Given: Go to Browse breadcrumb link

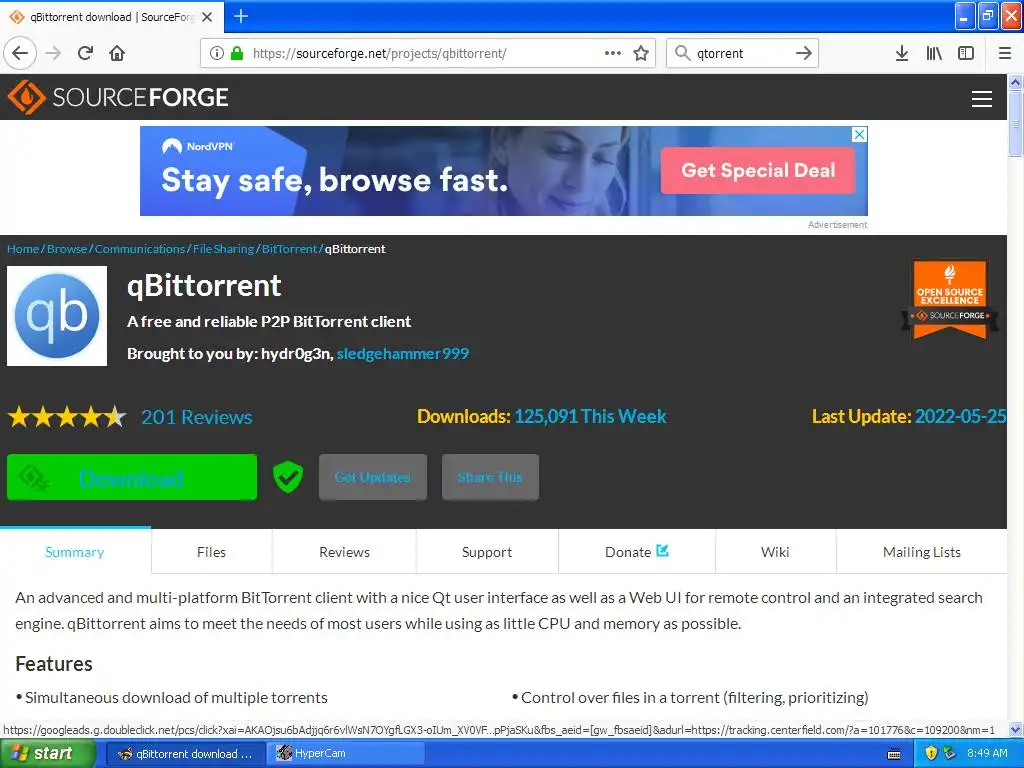Looking at the screenshot, I should click(67, 249).
